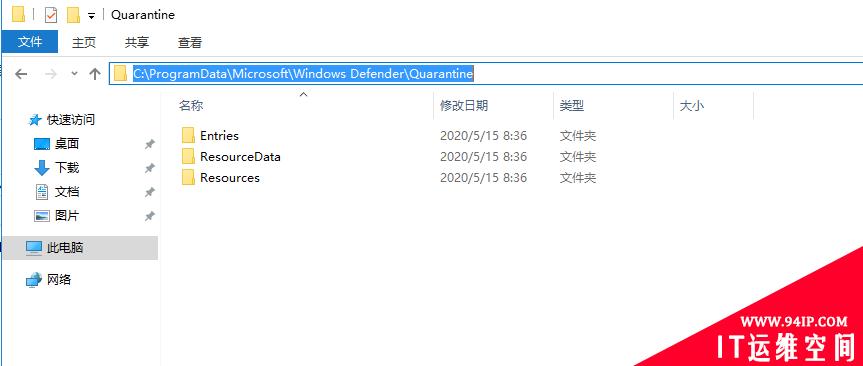
Task: Click the folder icon in the title bar
Action: [x=18, y=15]
